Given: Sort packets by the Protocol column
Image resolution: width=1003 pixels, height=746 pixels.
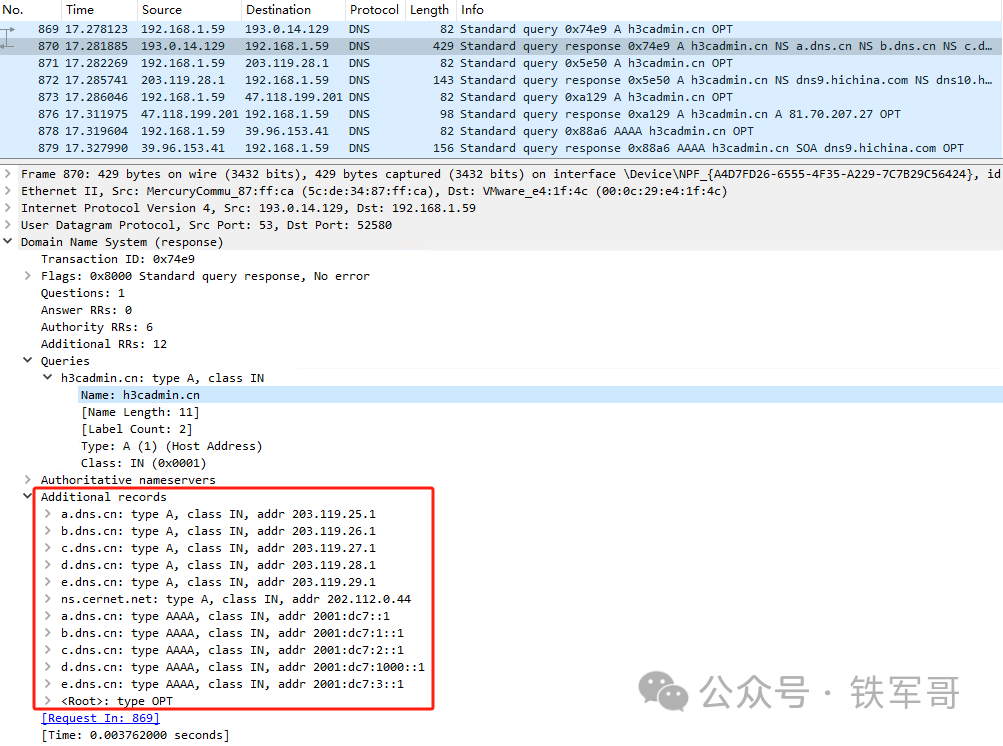Looking at the screenshot, I should click(375, 10).
